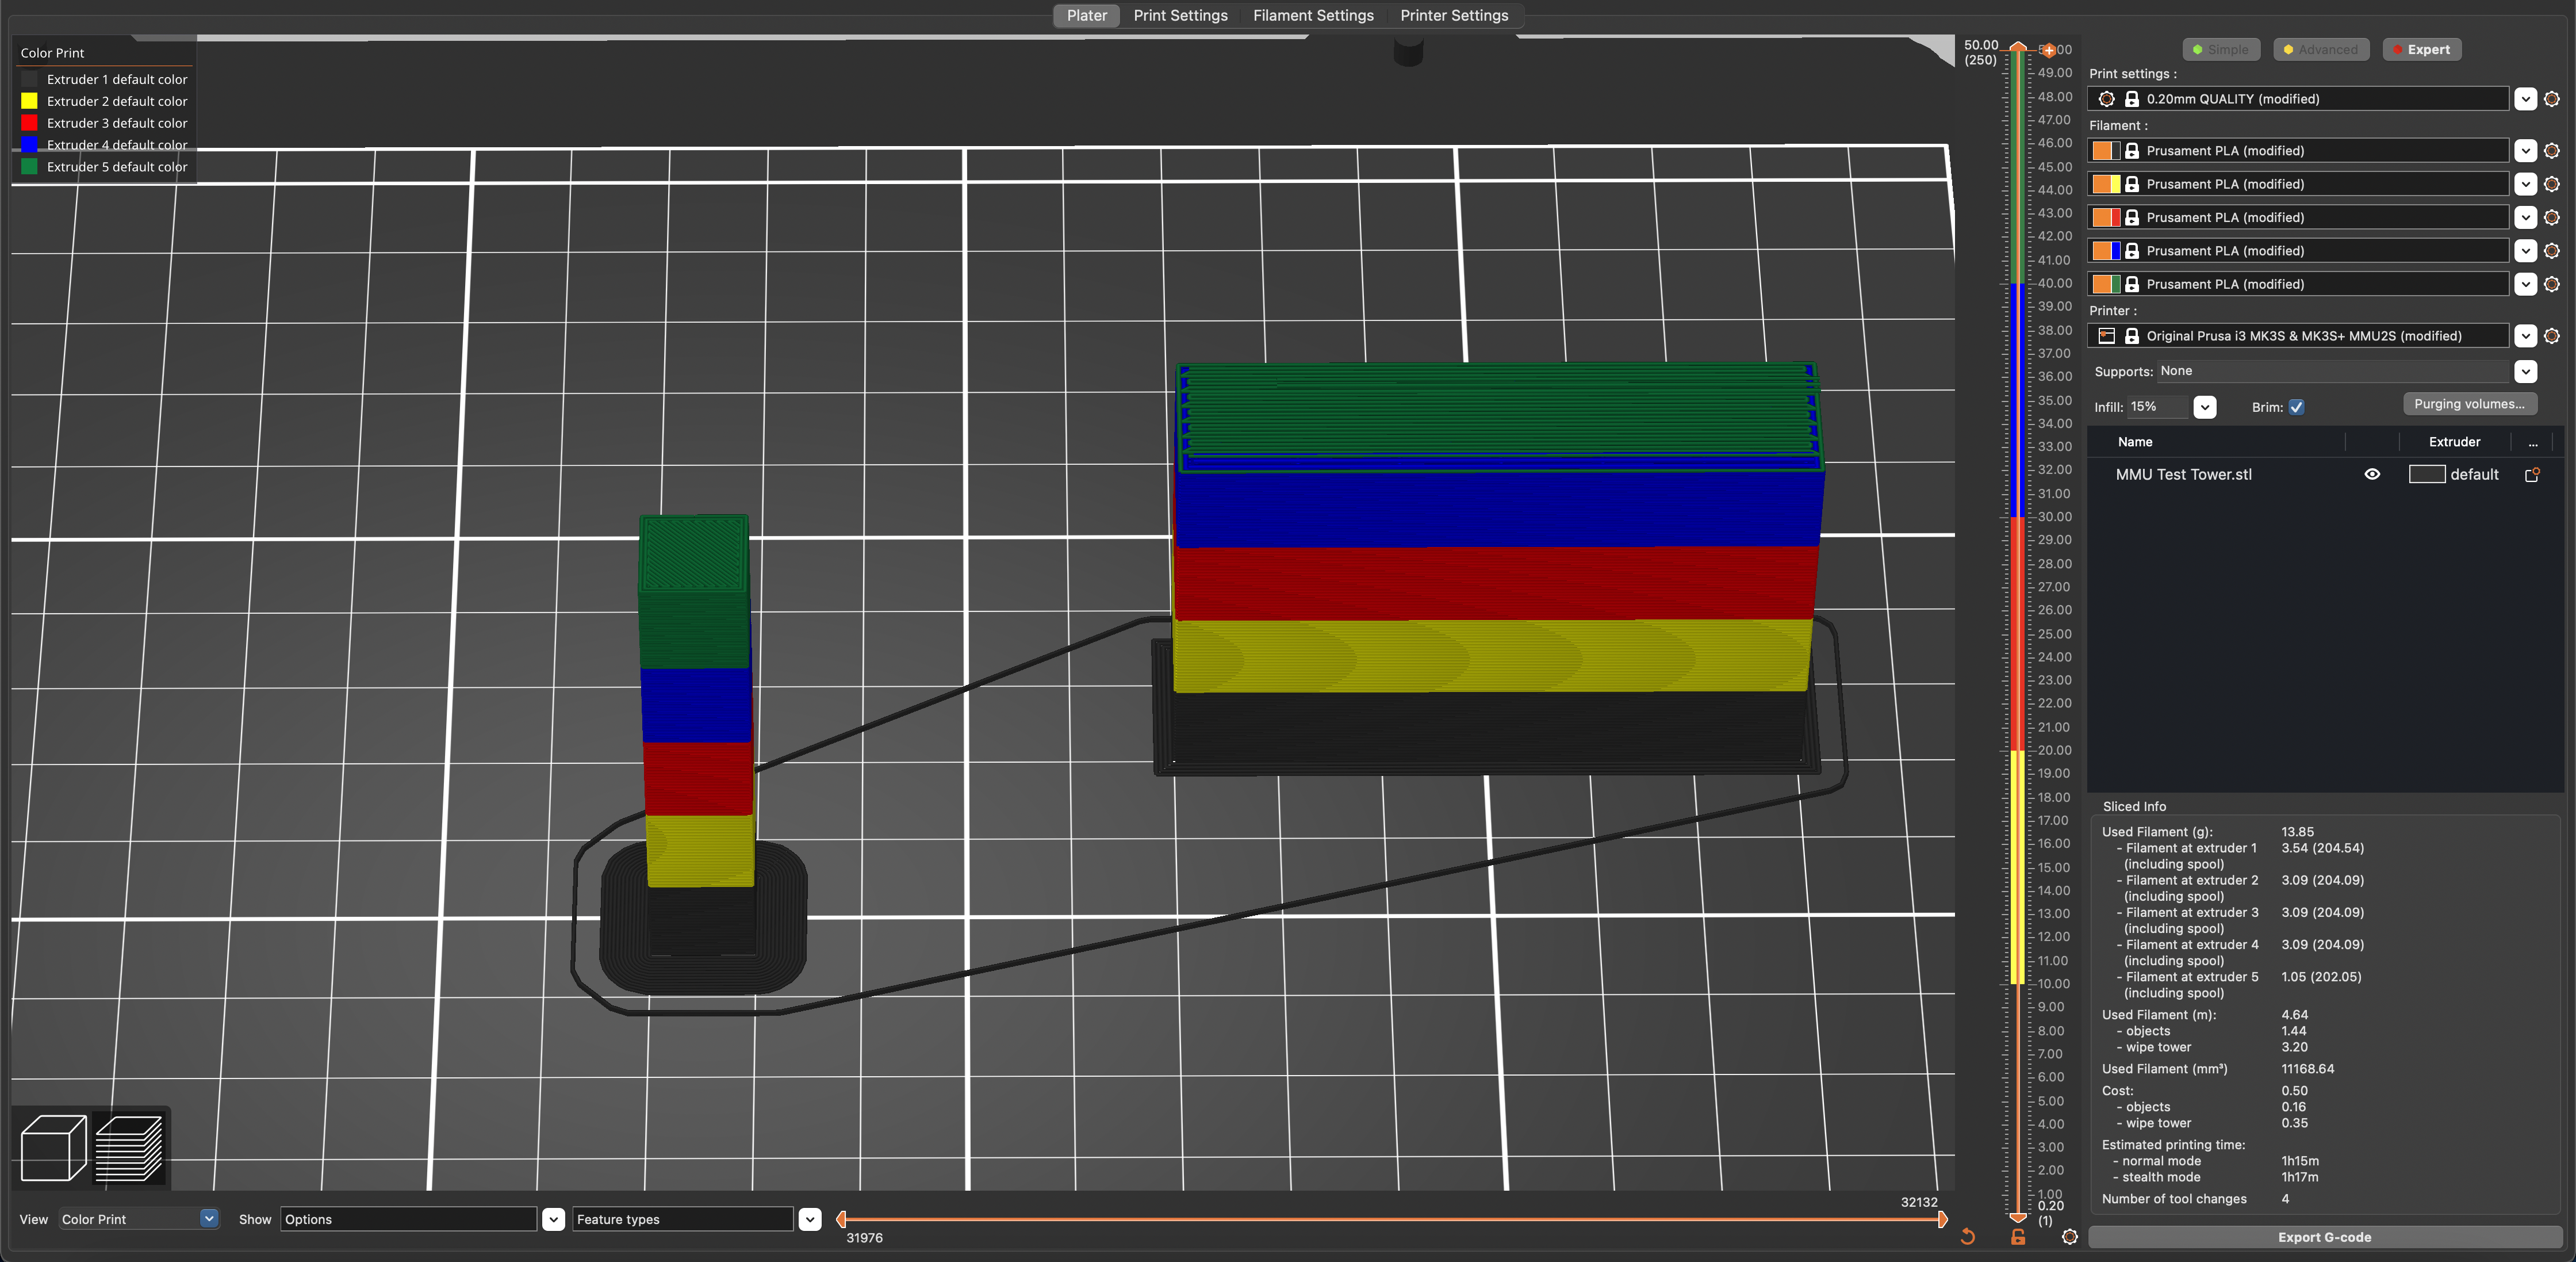The height and width of the screenshot is (1262, 2576).
Task: Click the edit icon for MMU Test Tower.stl
Action: coord(2532,475)
